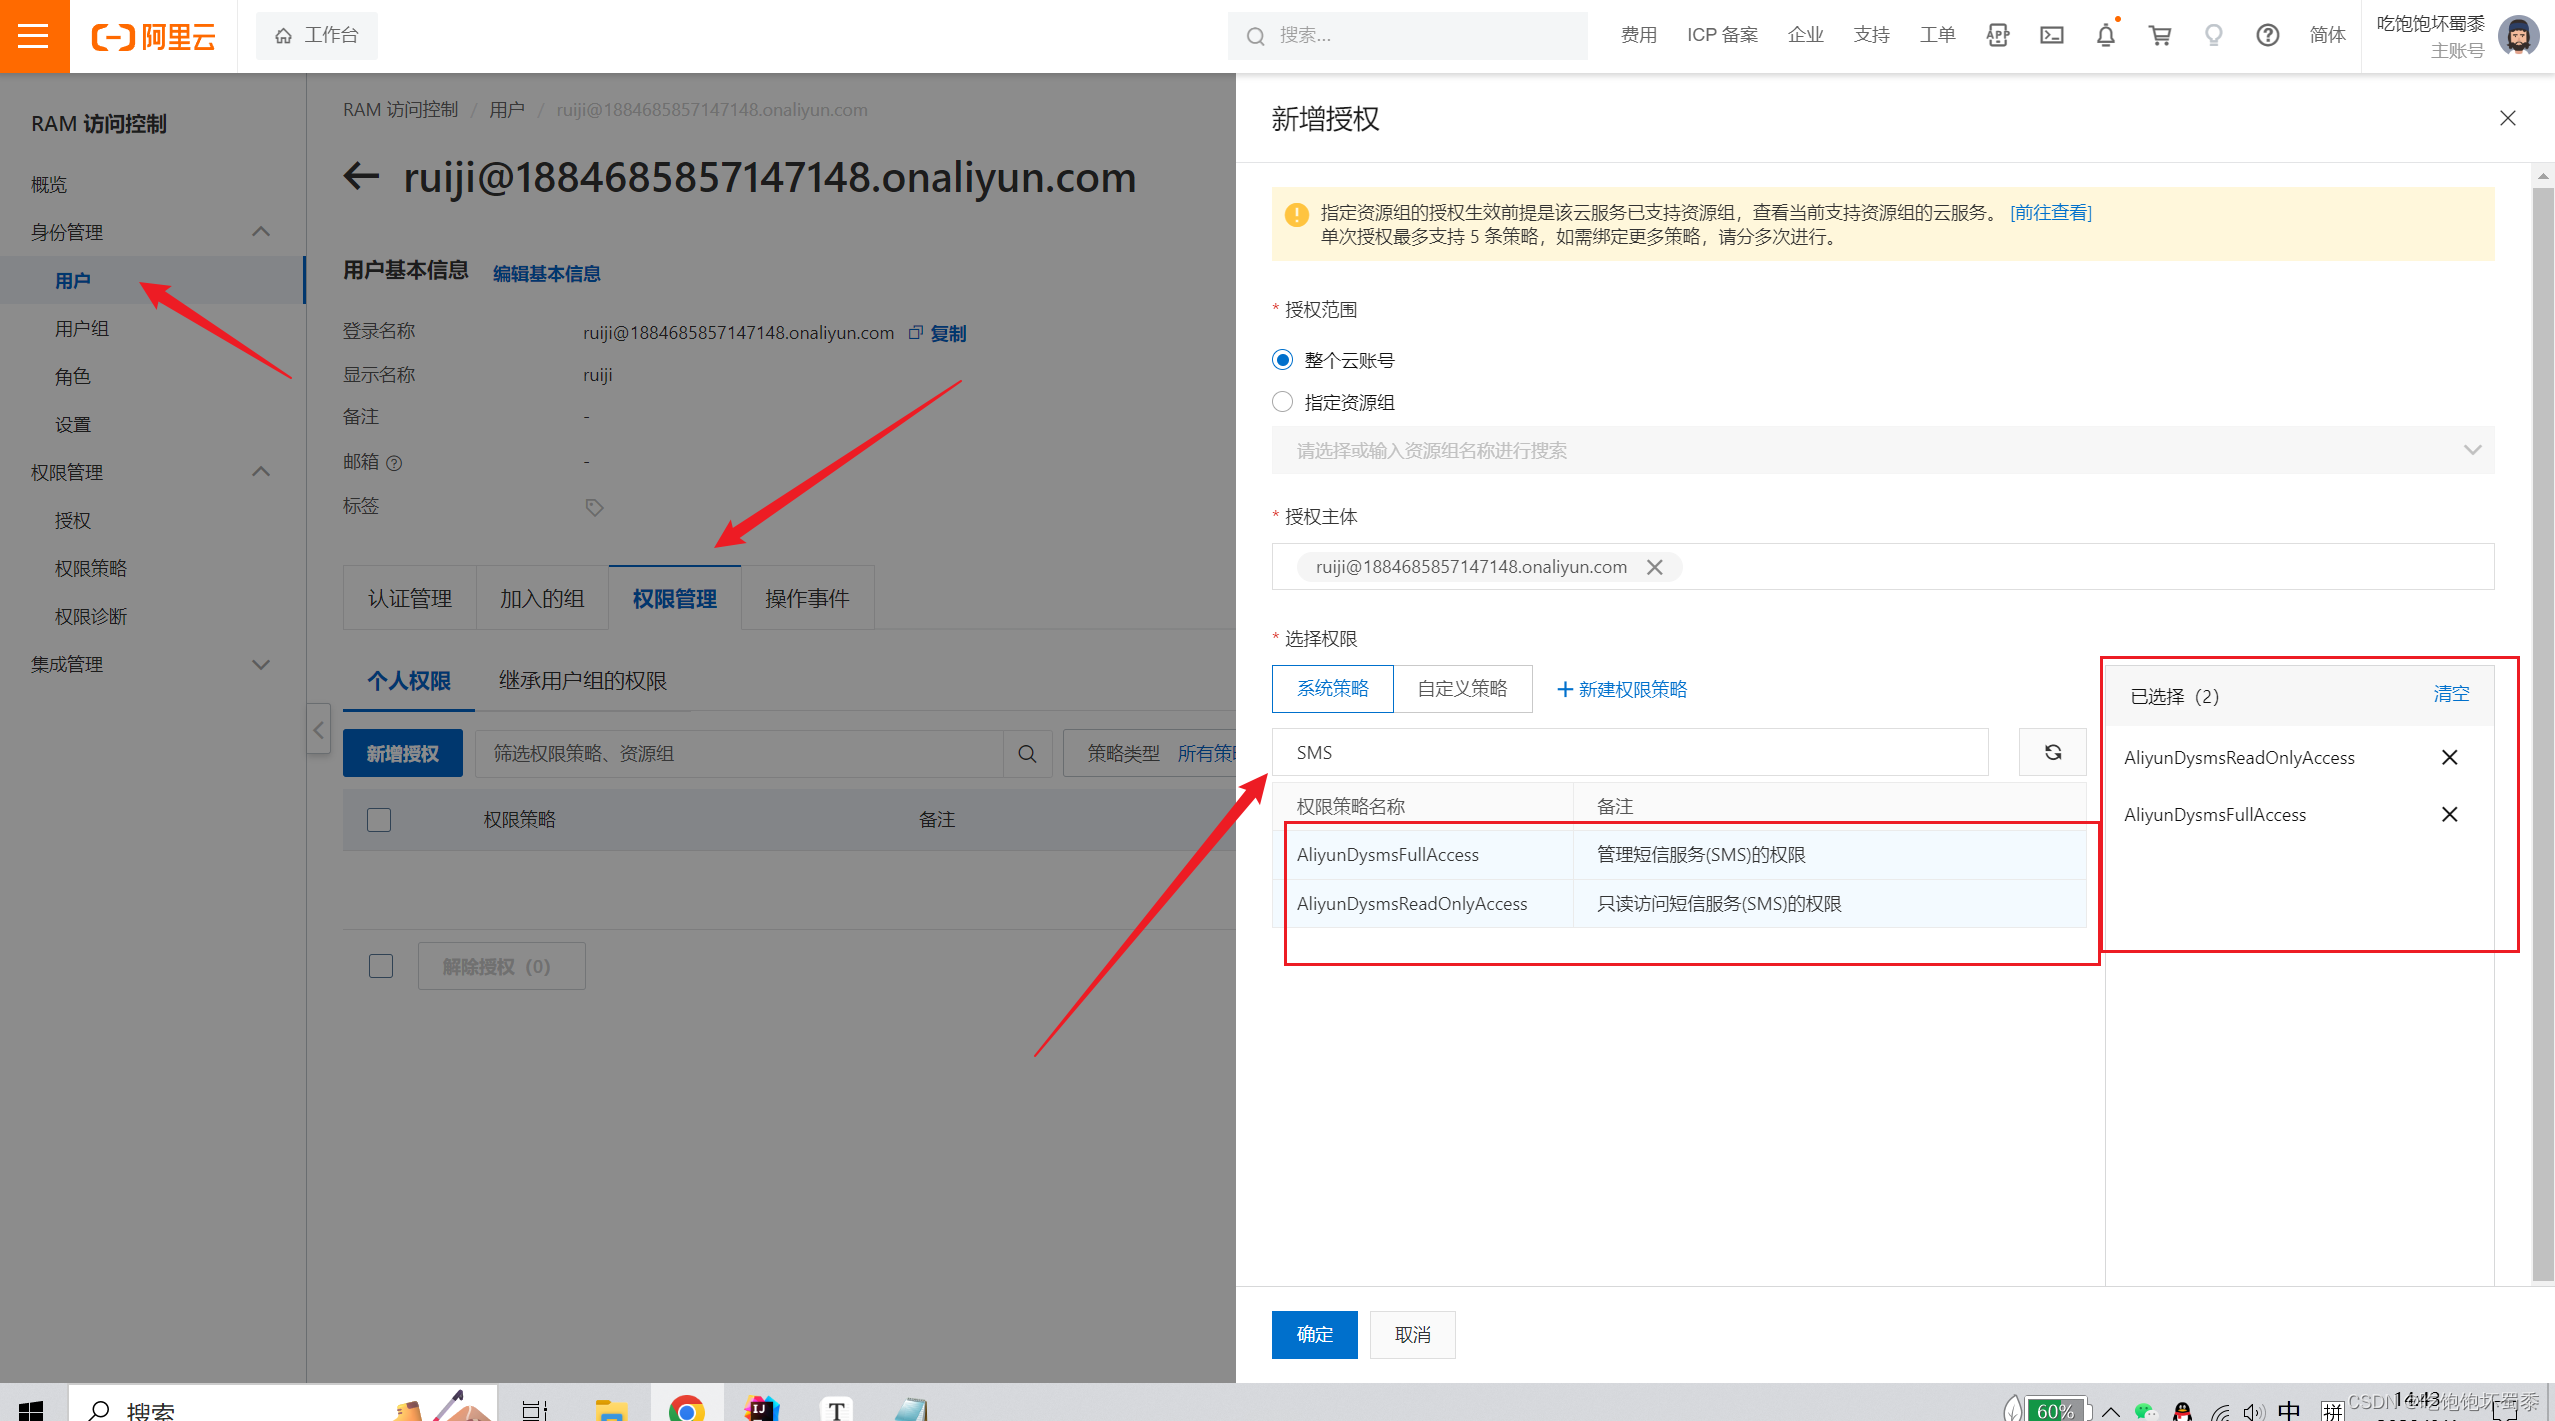The height and width of the screenshot is (1421, 2555).
Task: Click the 清空 clear selection link
Action: tap(2450, 694)
